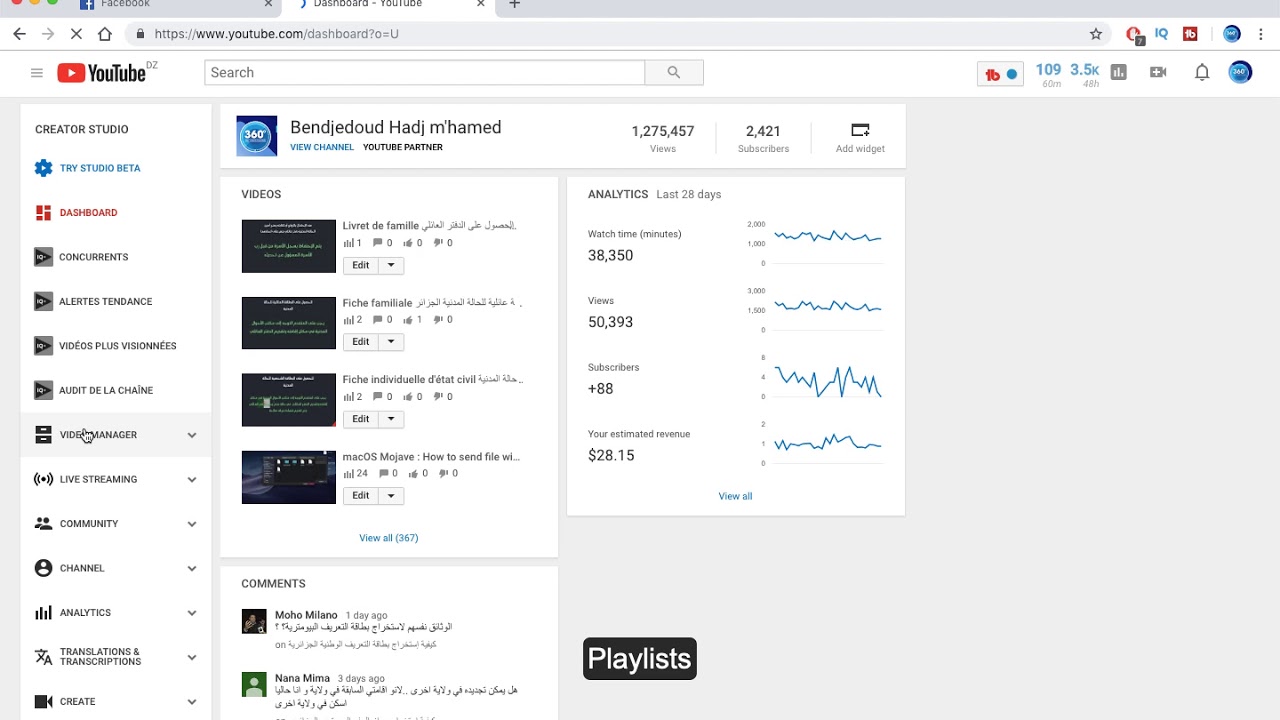Click the estimated revenue $28.15 value
Image resolution: width=1280 pixels, height=720 pixels.
(611, 455)
